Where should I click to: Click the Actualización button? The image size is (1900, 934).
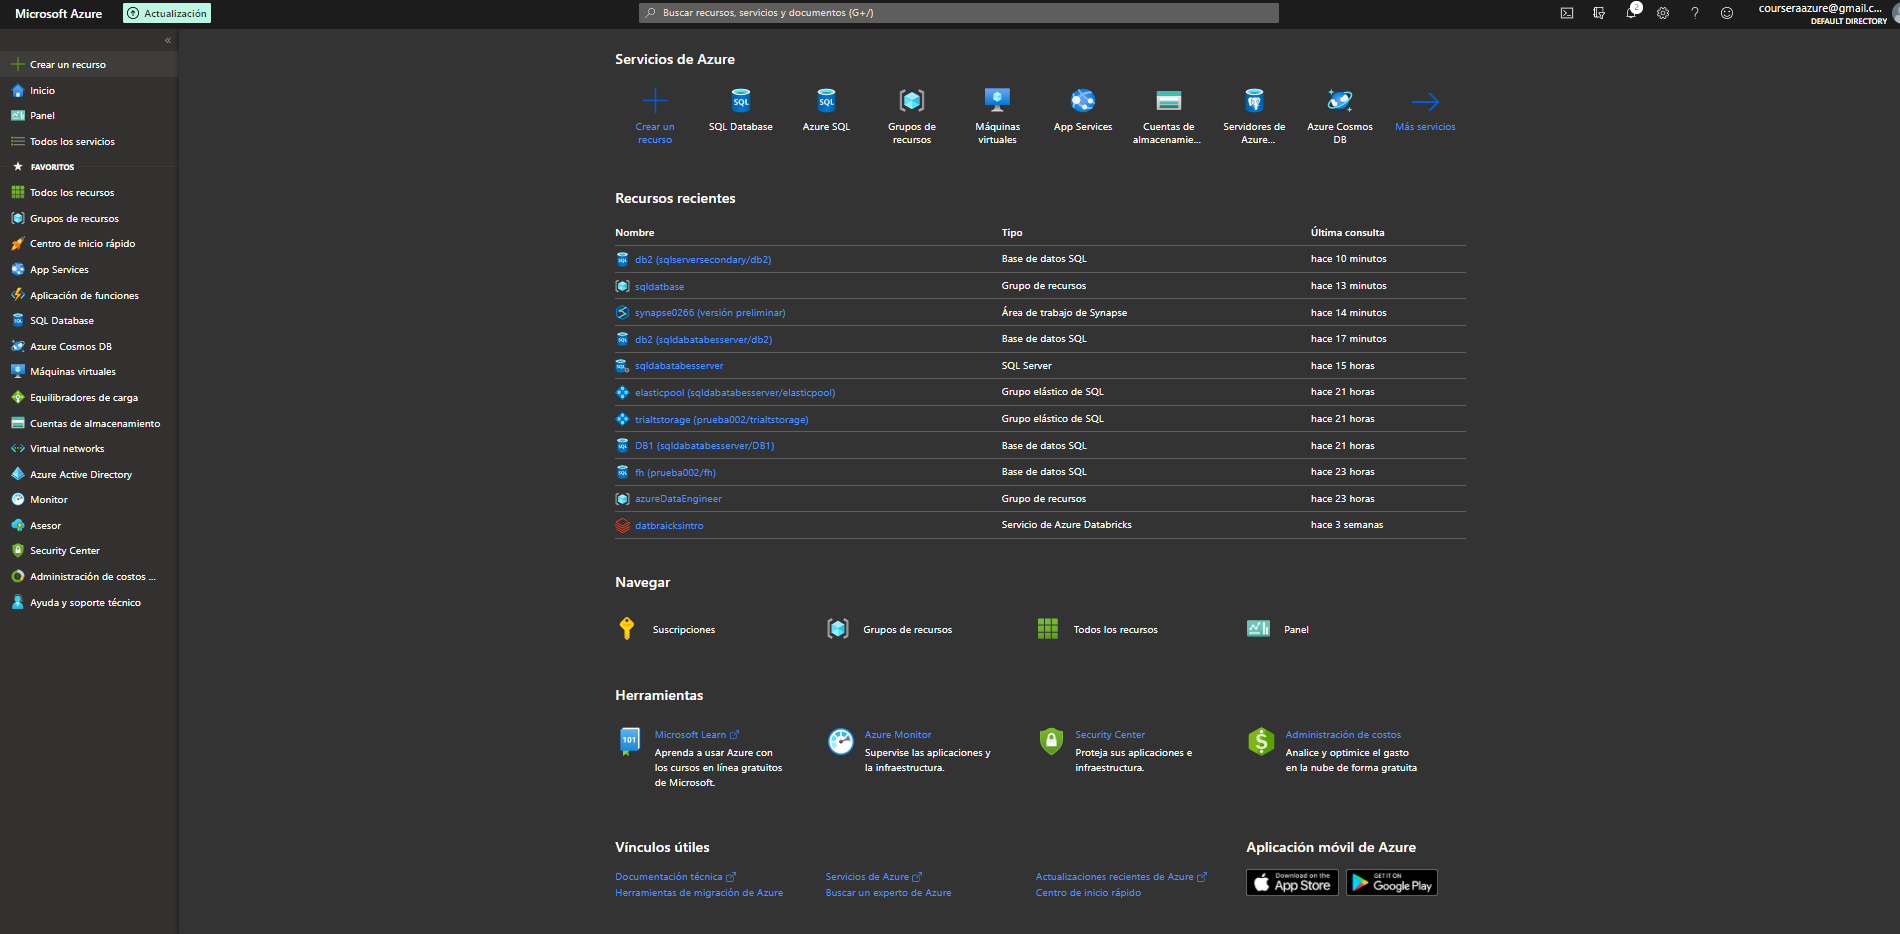click(167, 13)
